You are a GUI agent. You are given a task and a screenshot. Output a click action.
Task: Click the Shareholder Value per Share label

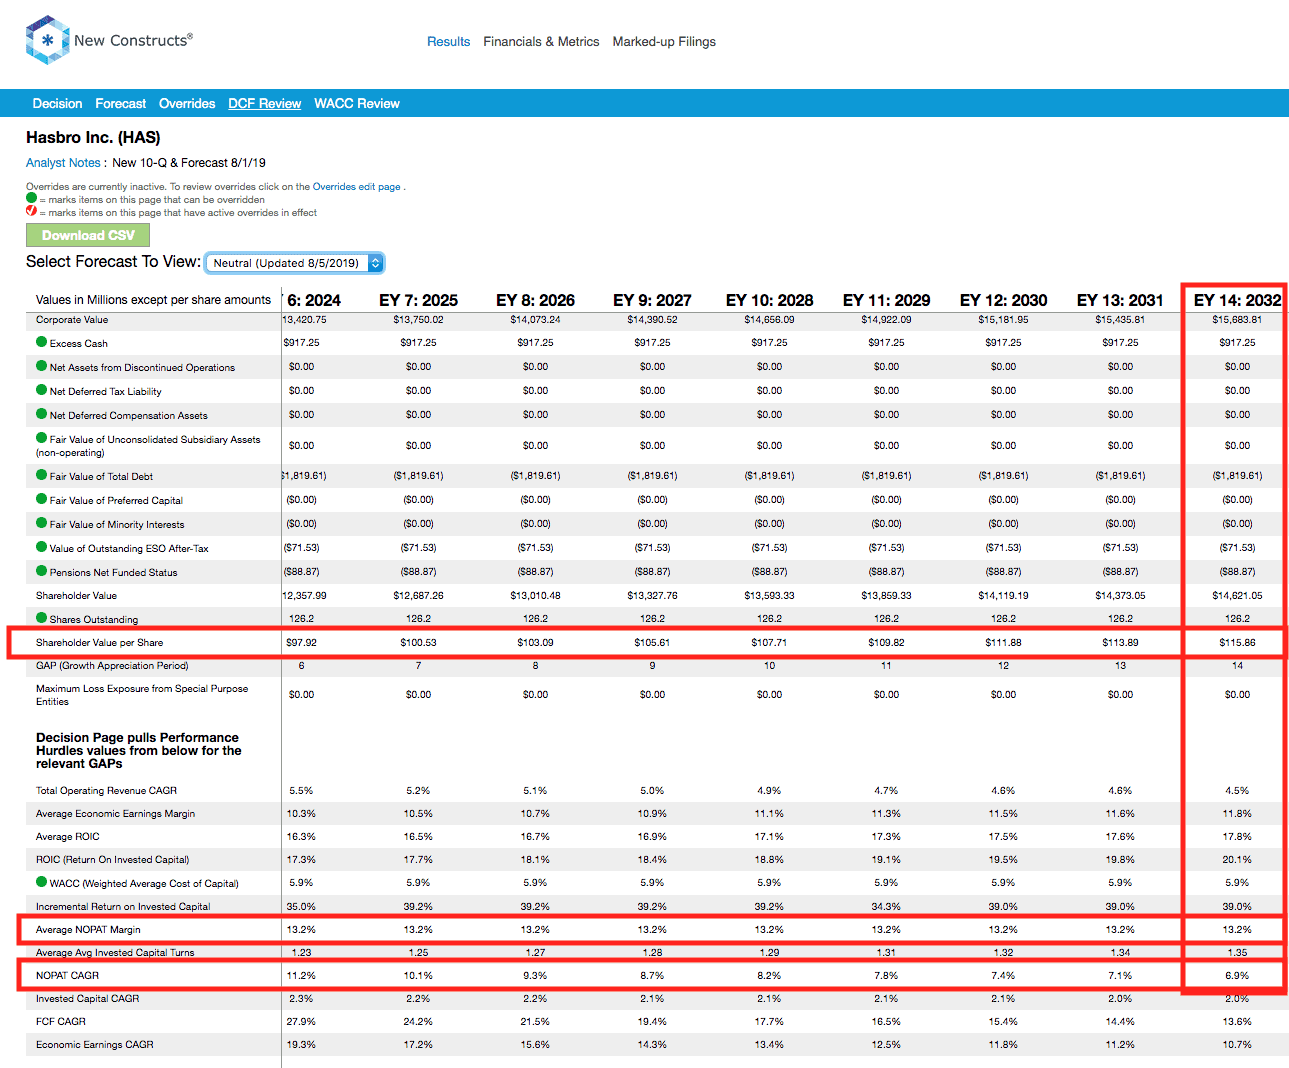99,643
